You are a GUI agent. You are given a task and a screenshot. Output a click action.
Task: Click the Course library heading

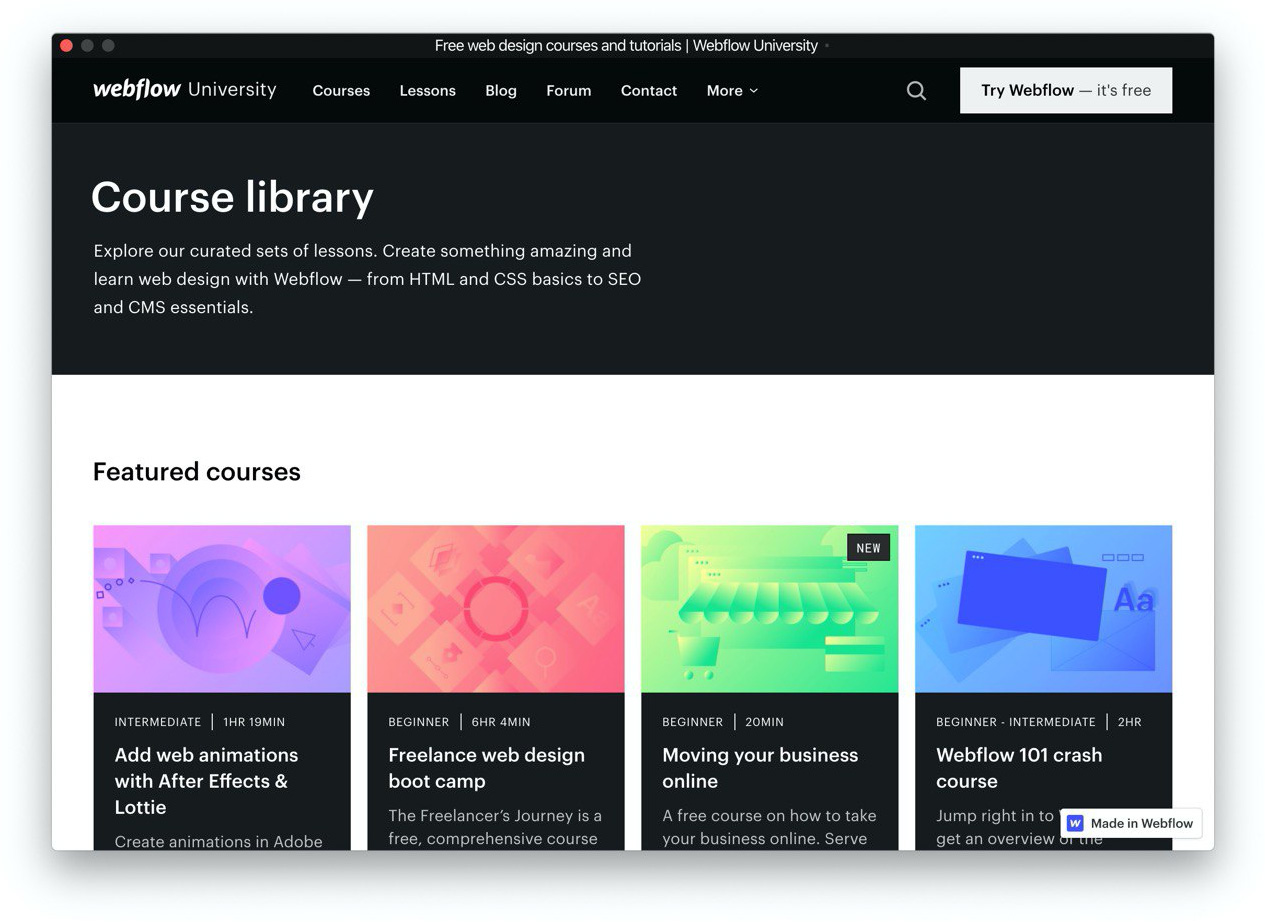coord(233,197)
